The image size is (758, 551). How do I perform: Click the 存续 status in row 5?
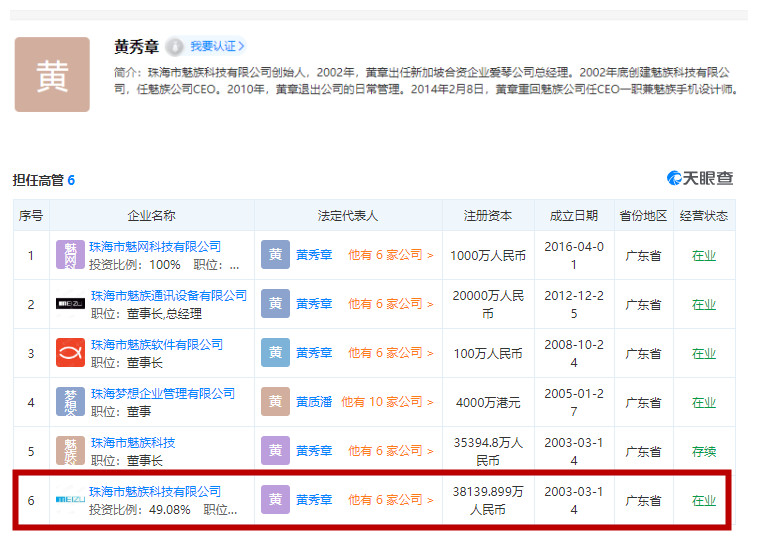point(704,451)
